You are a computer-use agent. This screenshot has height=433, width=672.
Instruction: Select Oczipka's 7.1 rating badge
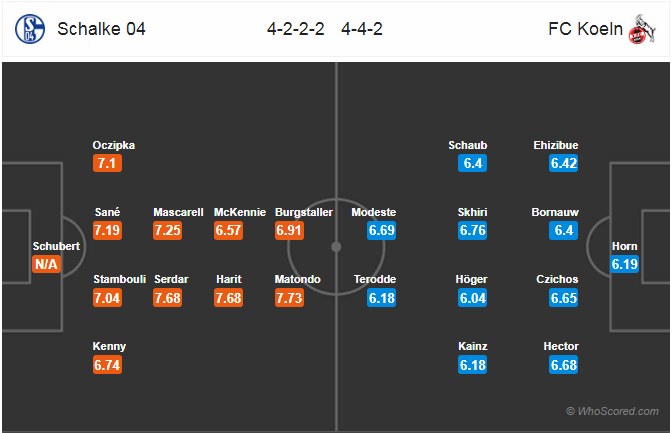[x=107, y=163]
